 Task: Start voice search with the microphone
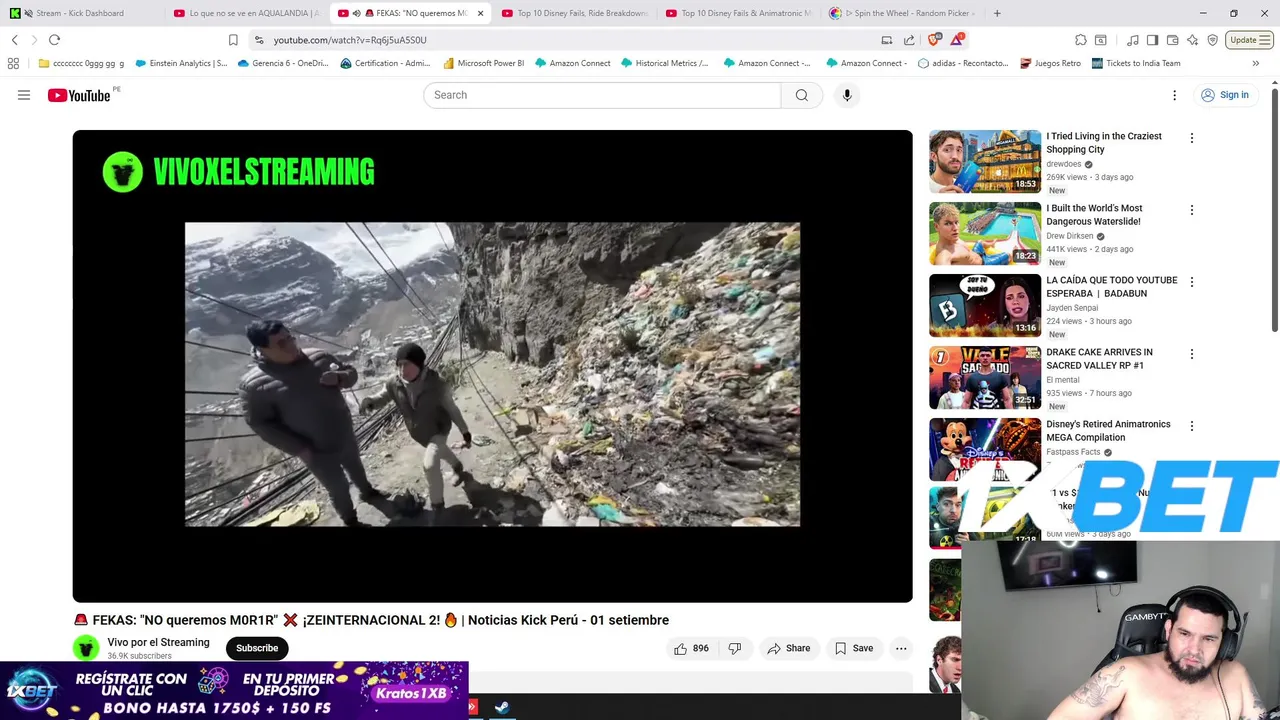(847, 95)
